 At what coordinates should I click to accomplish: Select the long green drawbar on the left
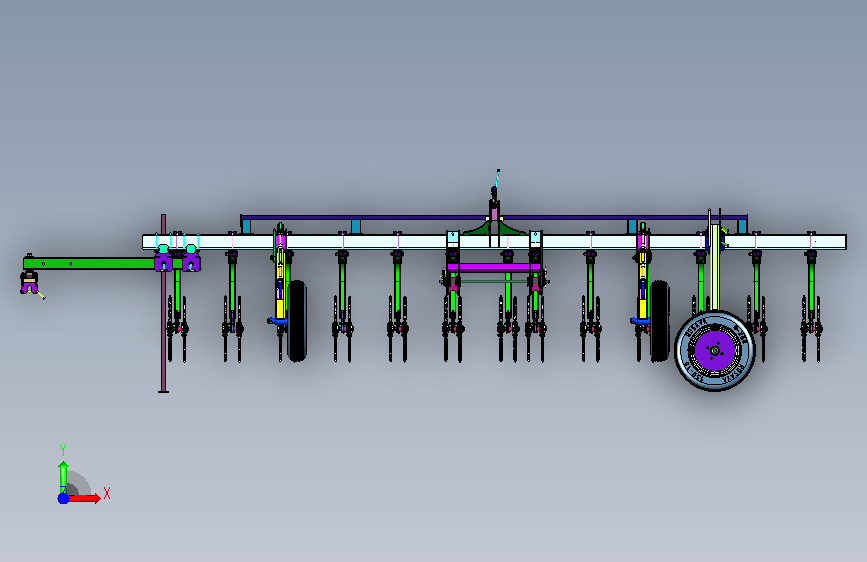click(x=89, y=263)
